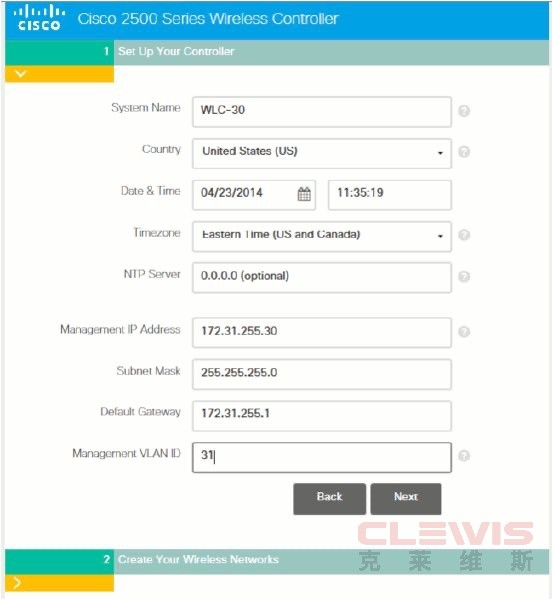Click the Back button
553x600 pixels.
(x=330, y=499)
